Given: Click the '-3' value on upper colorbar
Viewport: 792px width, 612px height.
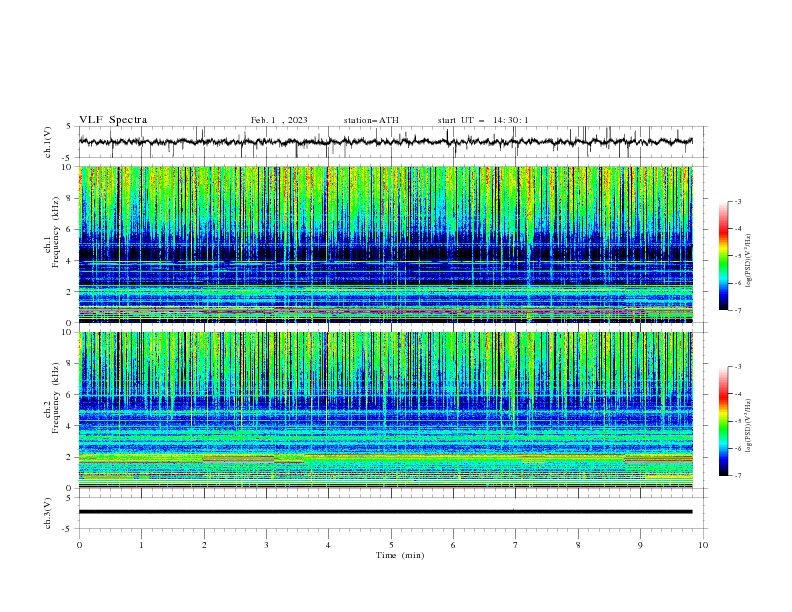Looking at the screenshot, I should click(737, 201).
